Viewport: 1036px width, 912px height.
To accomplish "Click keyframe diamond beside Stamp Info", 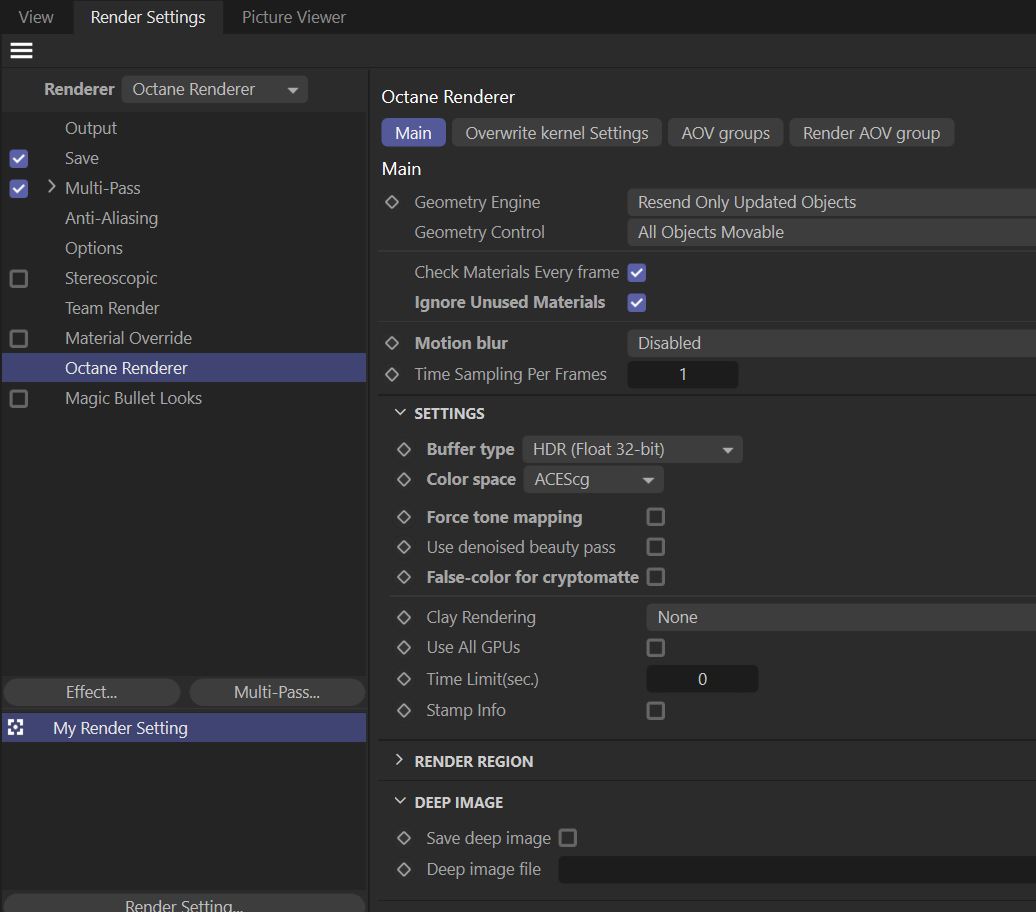I will [x=404, y=710].
